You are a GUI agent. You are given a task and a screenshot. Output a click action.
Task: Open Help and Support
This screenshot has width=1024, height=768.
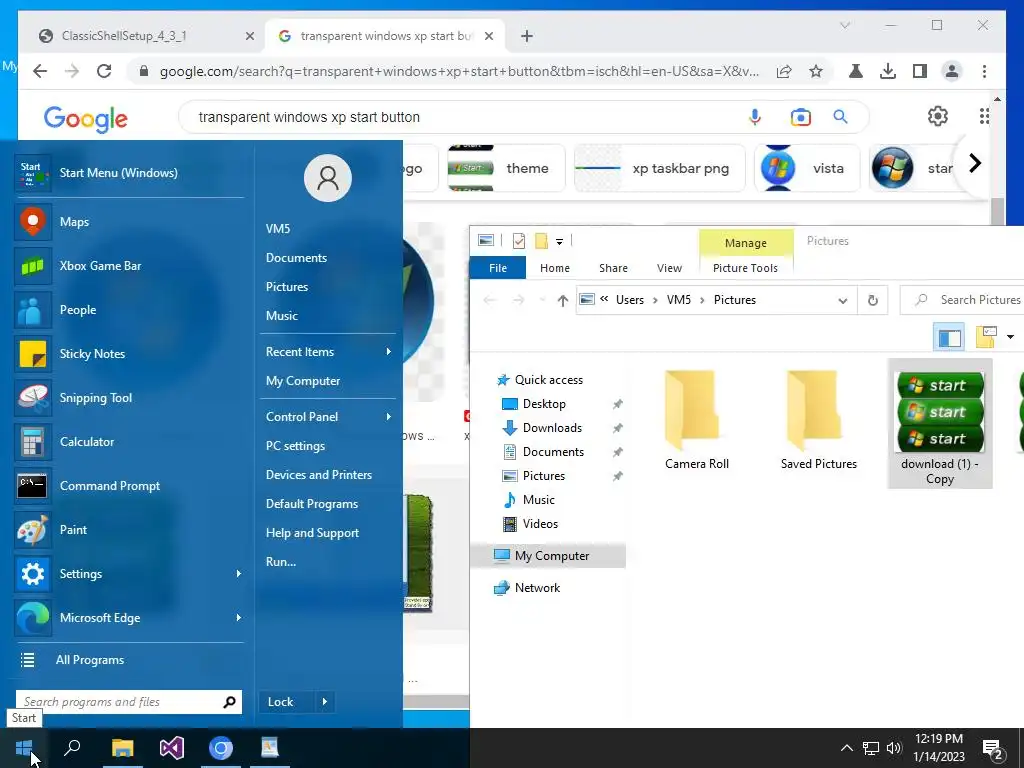[312, 533]
